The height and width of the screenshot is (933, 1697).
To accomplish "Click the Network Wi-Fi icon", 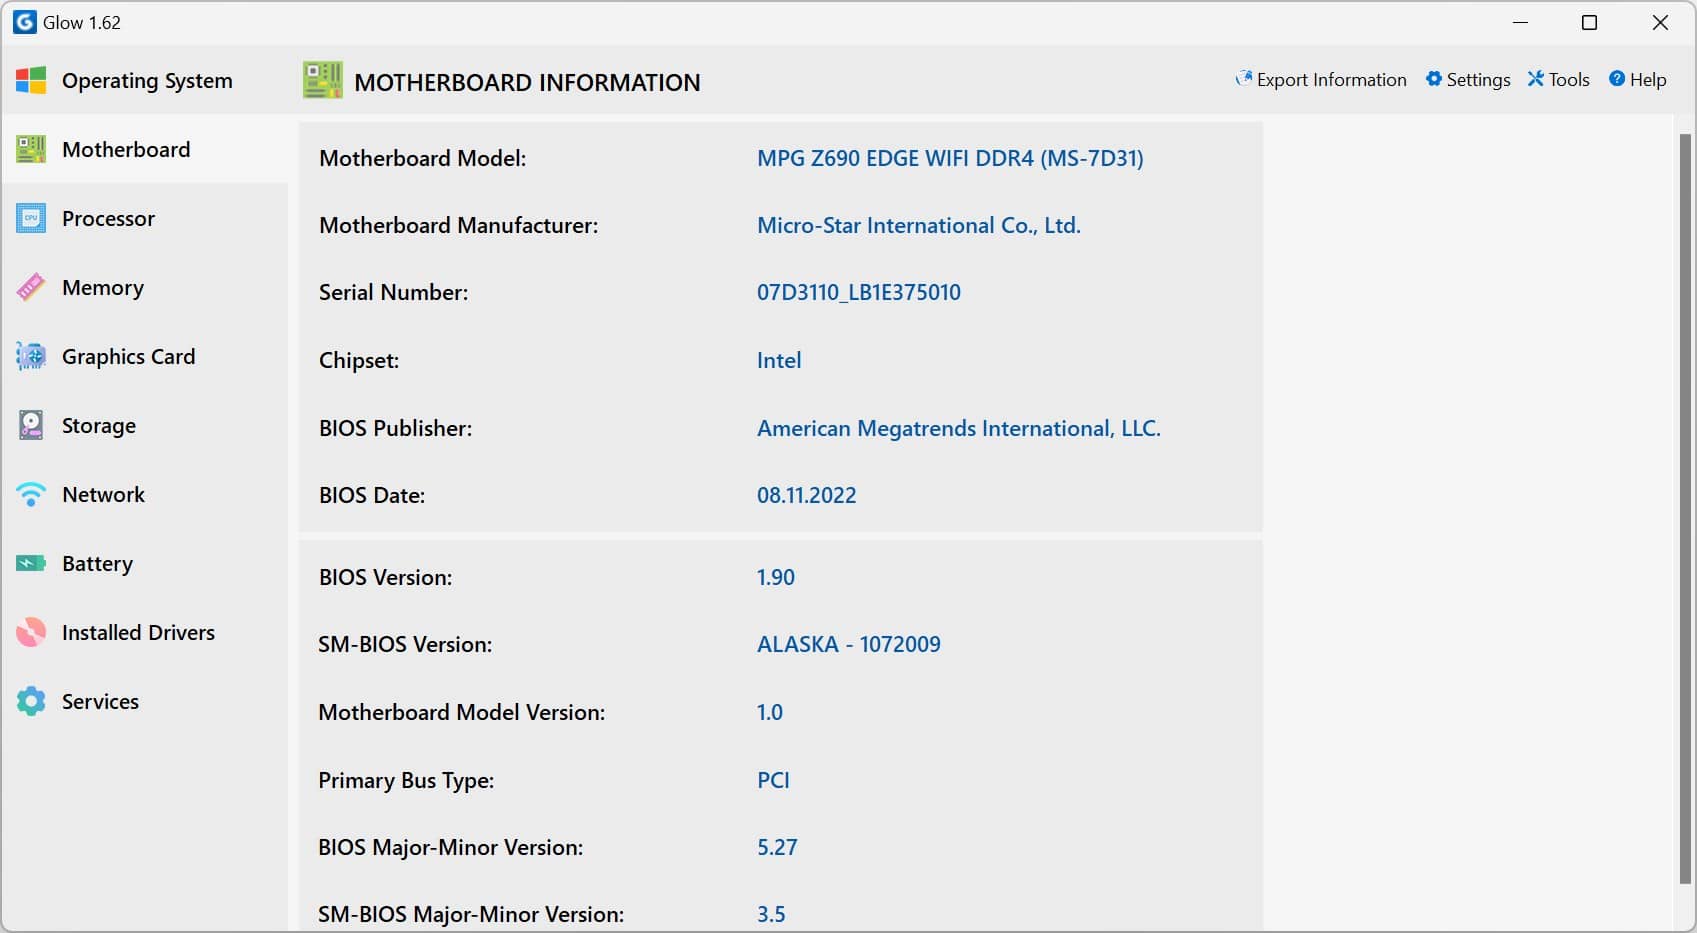I will click(31, 495).
